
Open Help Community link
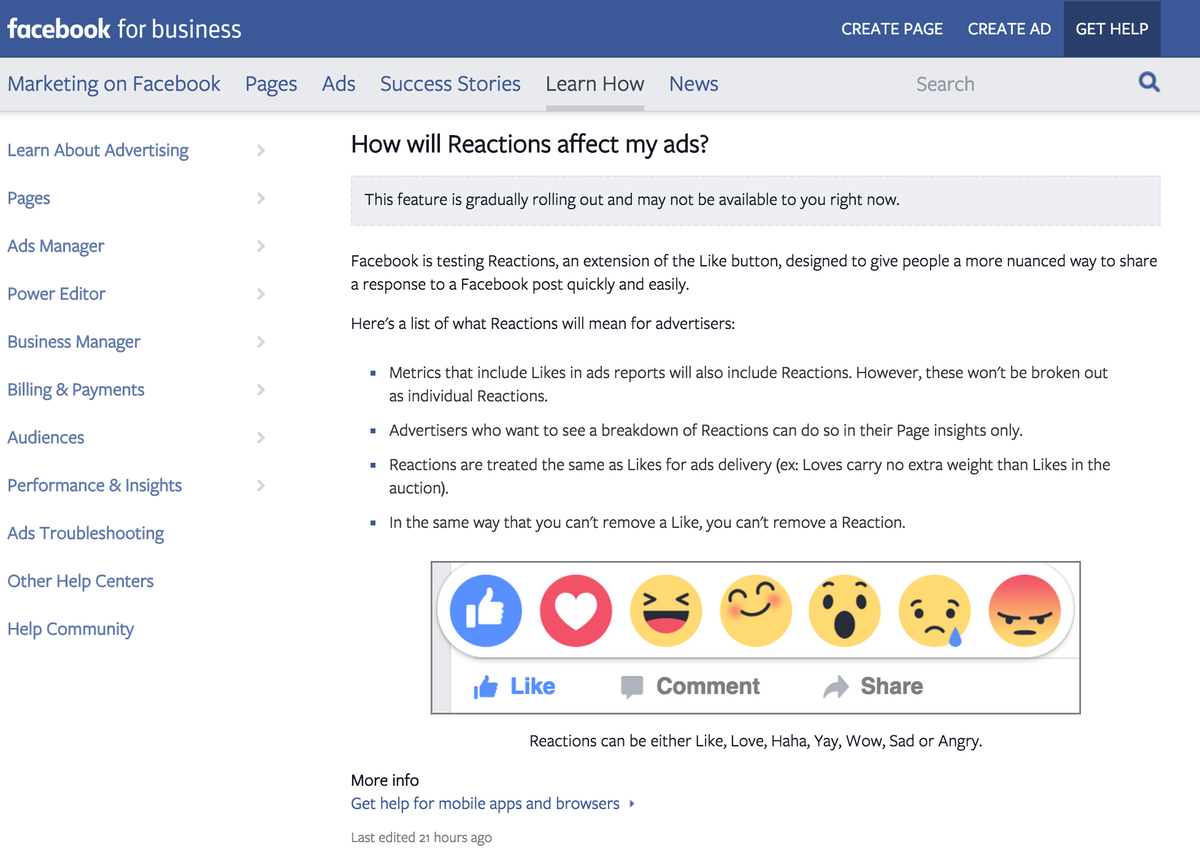pyautogui.click(x=71, y=629)
